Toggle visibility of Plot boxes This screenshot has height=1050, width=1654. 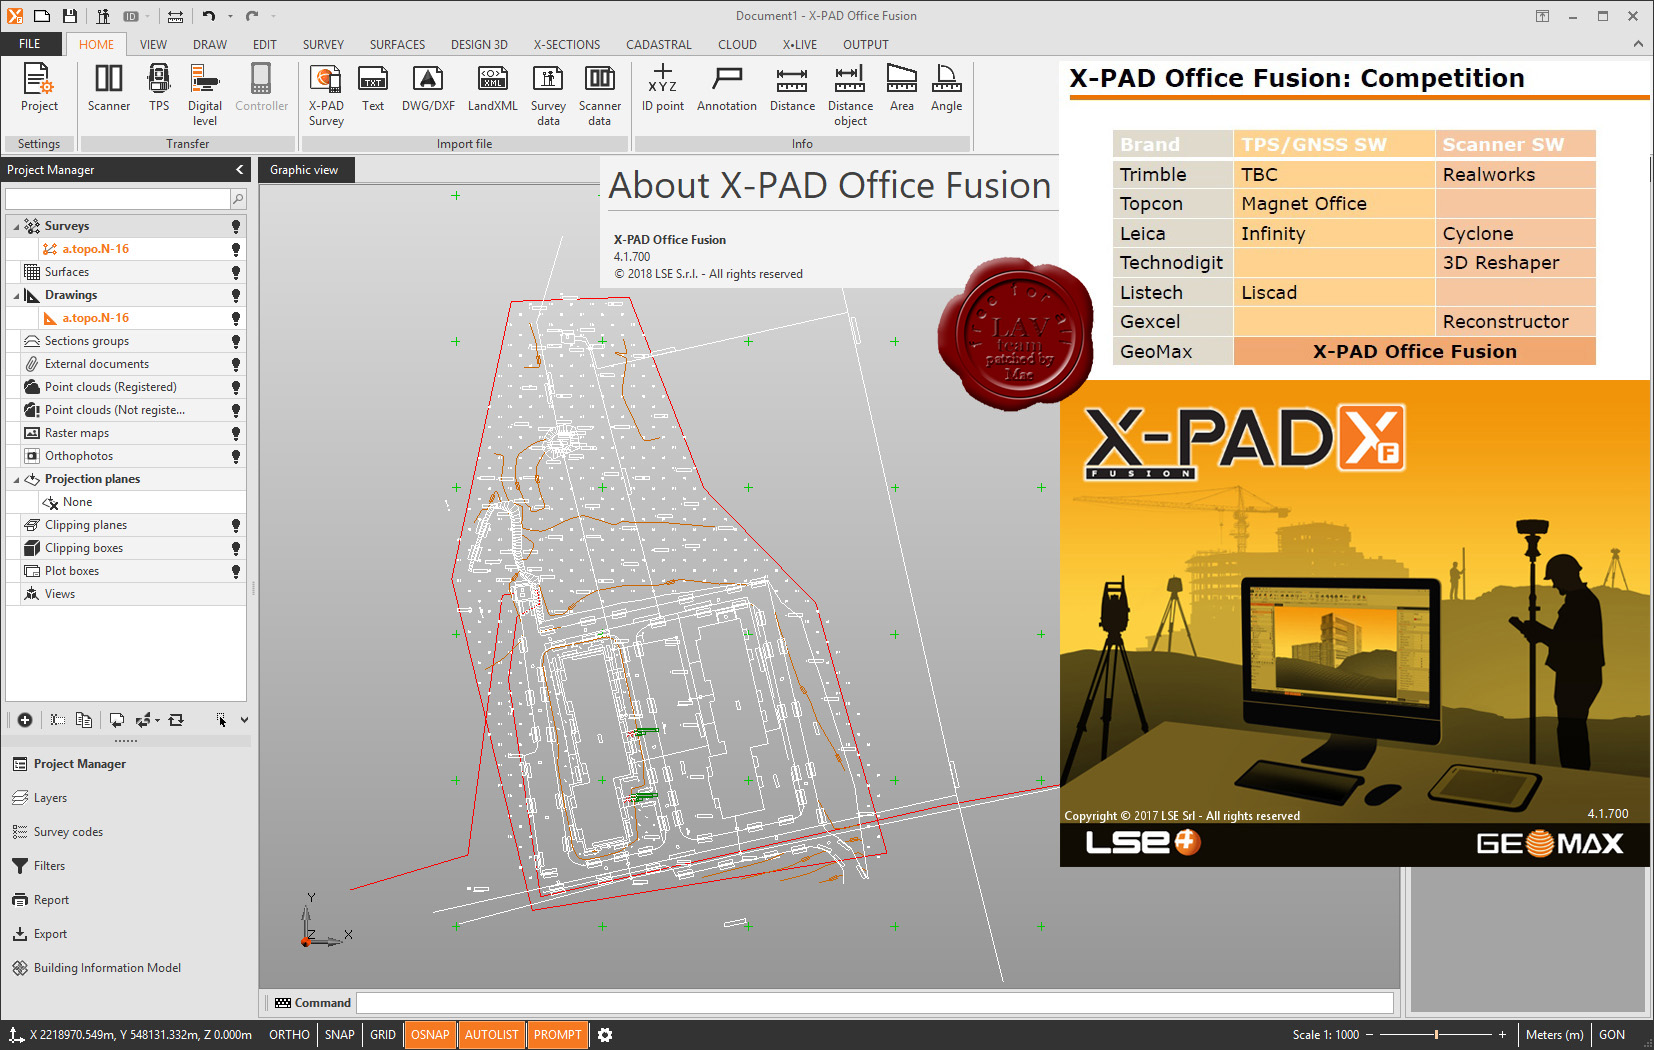236,571
